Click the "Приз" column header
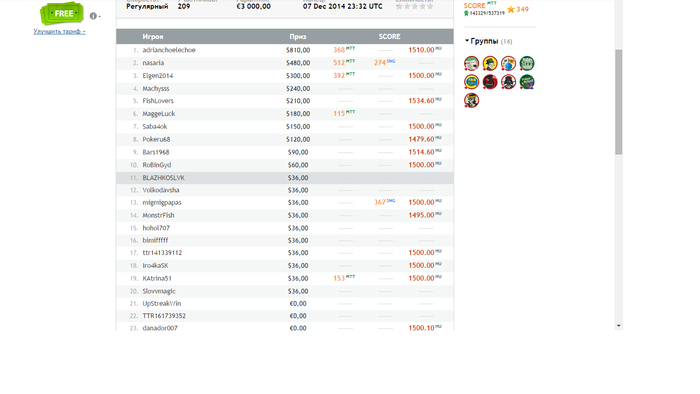 298,37
